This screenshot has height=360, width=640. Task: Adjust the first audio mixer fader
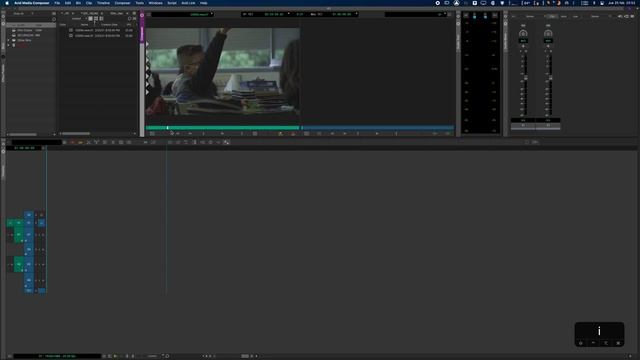526,78
